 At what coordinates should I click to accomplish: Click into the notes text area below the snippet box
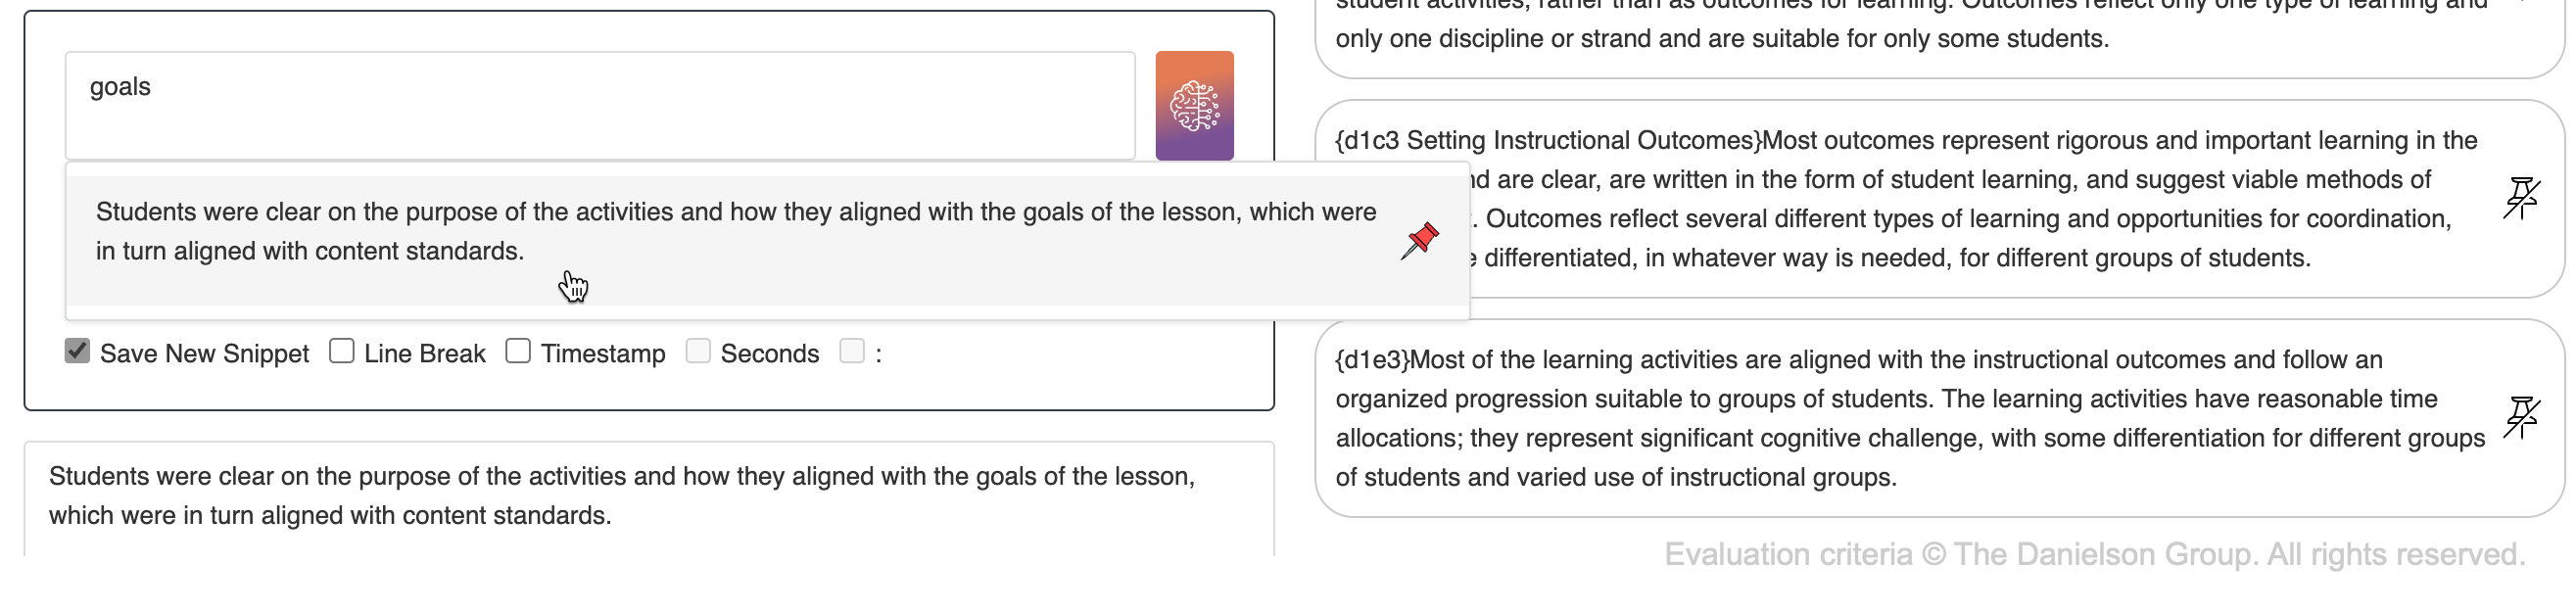coord(649,498)
